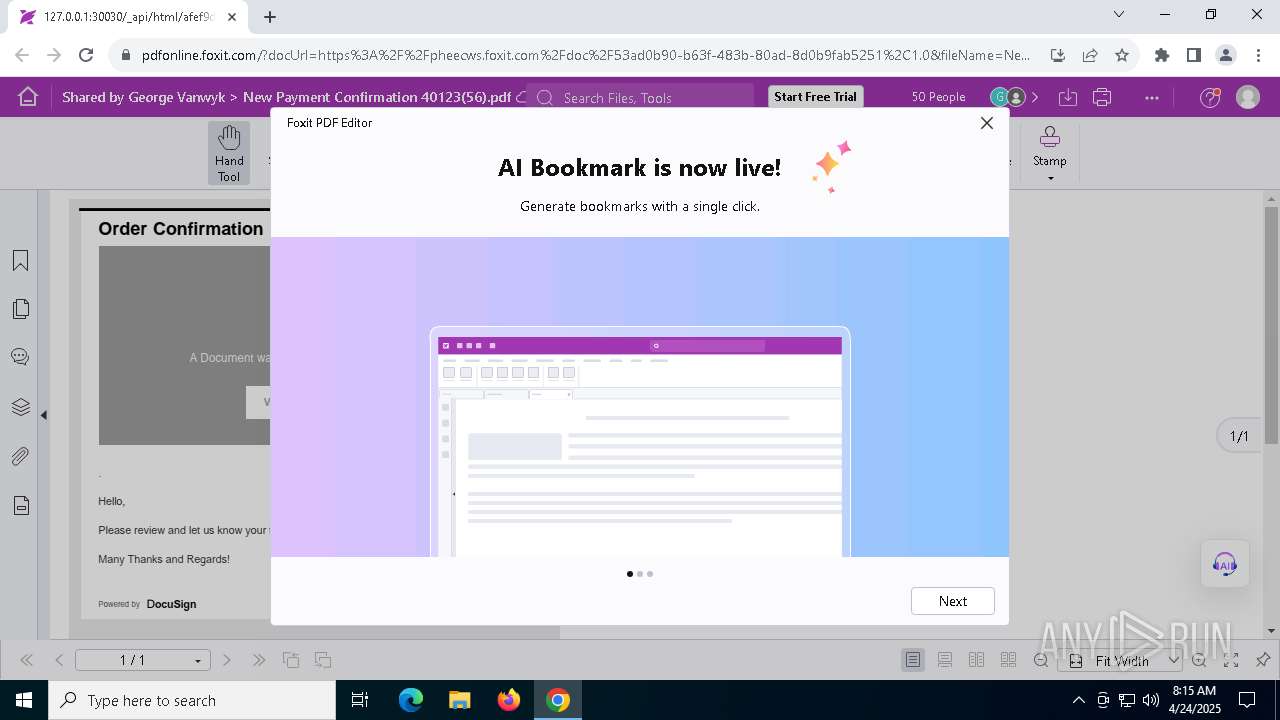Image resolution: width=1280 pixels, height=720 pixels.
Task: Select the third carousel dot indicator
Action: (650, 574)
